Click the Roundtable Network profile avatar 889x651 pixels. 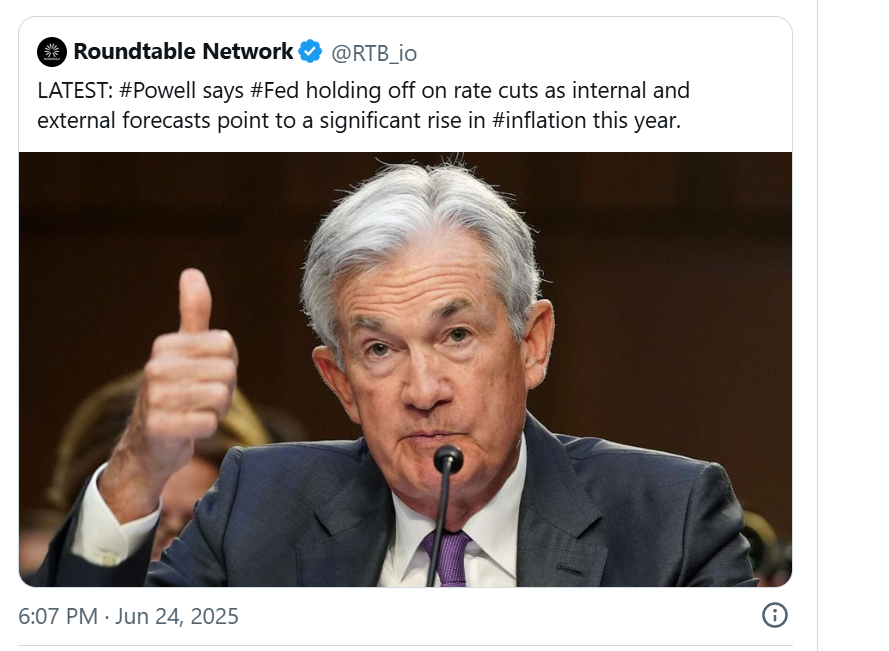(x=52, y=52)
